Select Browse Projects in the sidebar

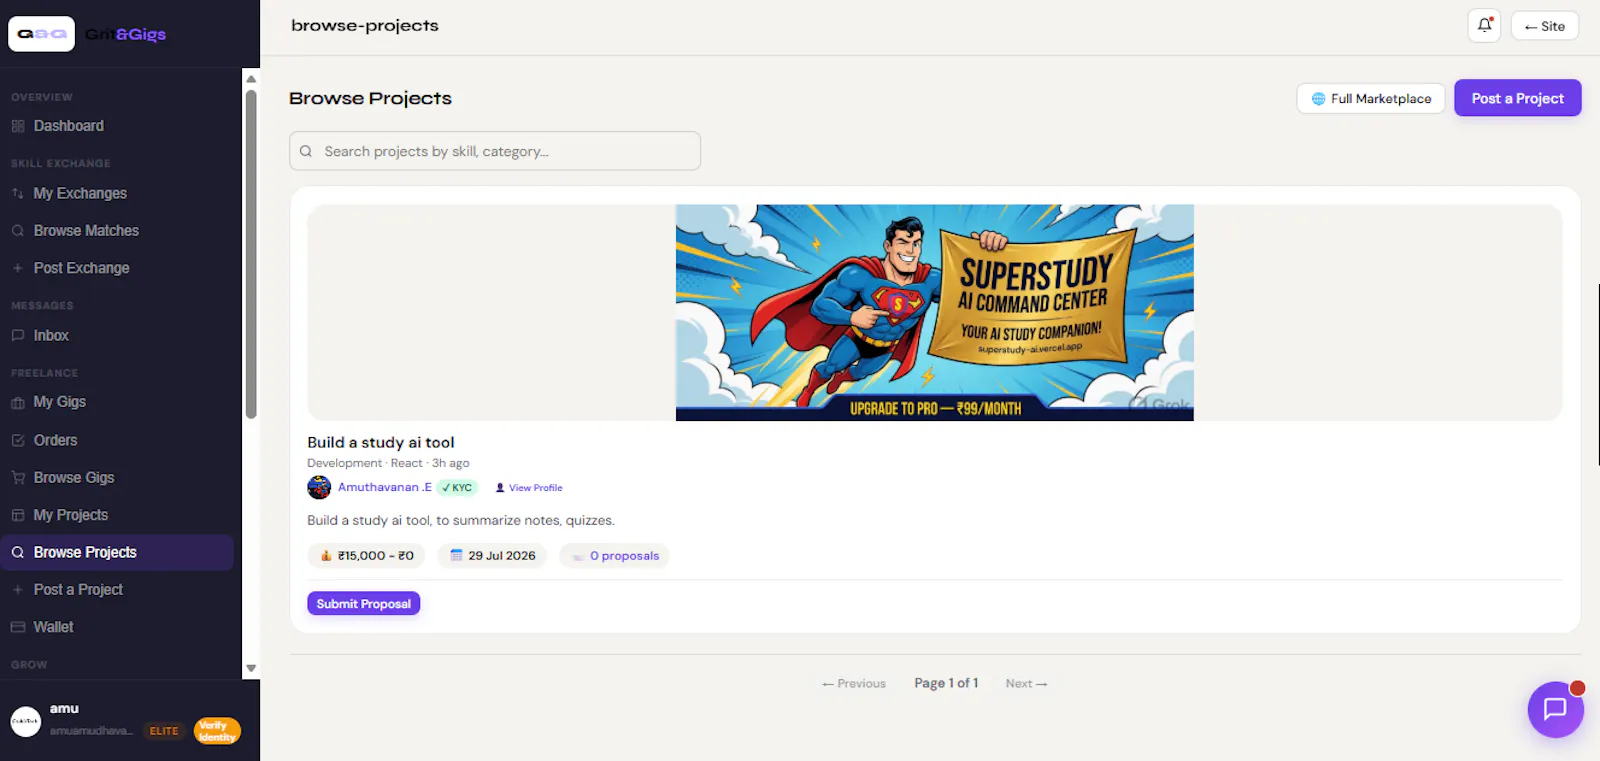(x=117, y=552)
